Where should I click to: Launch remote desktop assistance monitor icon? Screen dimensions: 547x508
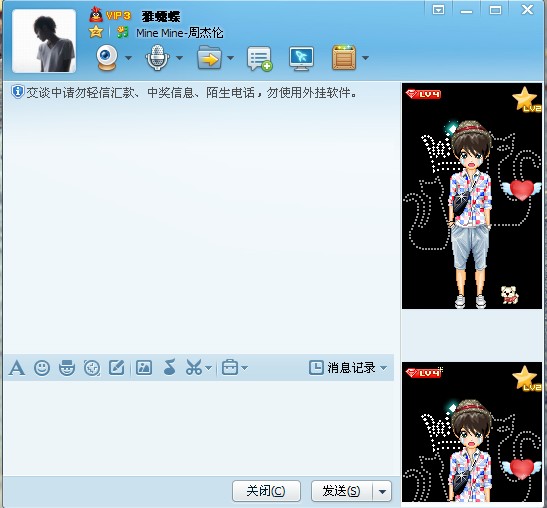click(x=301, y=59)
